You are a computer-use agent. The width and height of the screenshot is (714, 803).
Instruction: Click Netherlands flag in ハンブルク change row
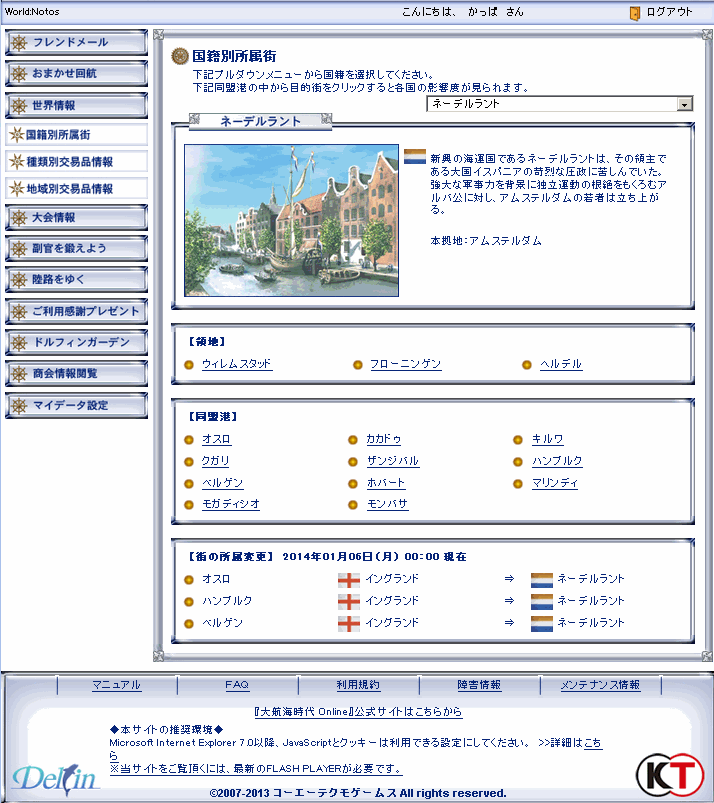tap(542, 602)
